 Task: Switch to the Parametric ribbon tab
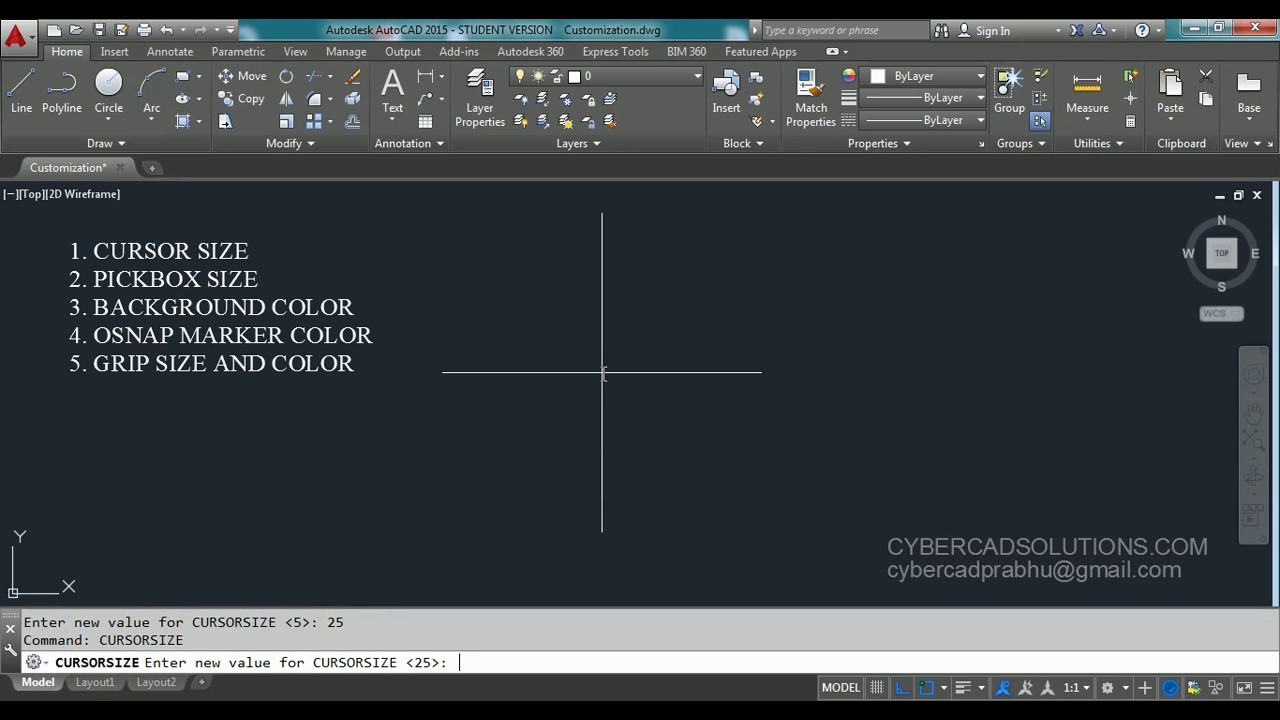pos(238,52)
